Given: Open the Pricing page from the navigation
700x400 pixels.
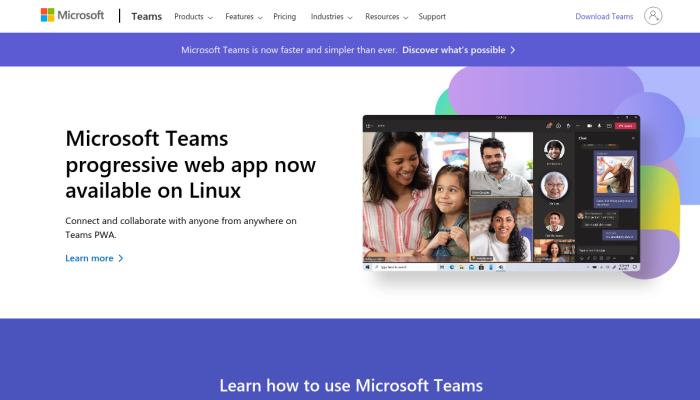Looking at the screenshot, I should pos(284,17).
